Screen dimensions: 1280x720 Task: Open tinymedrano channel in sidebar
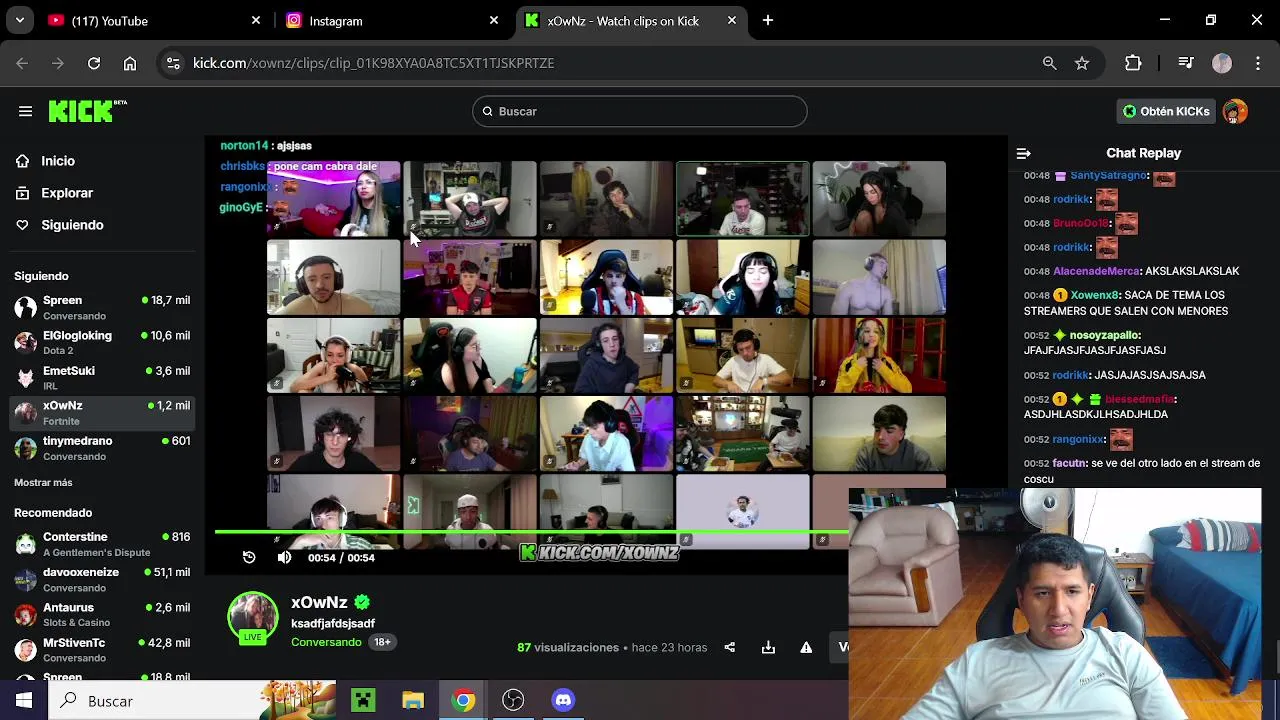coord(102,448)
